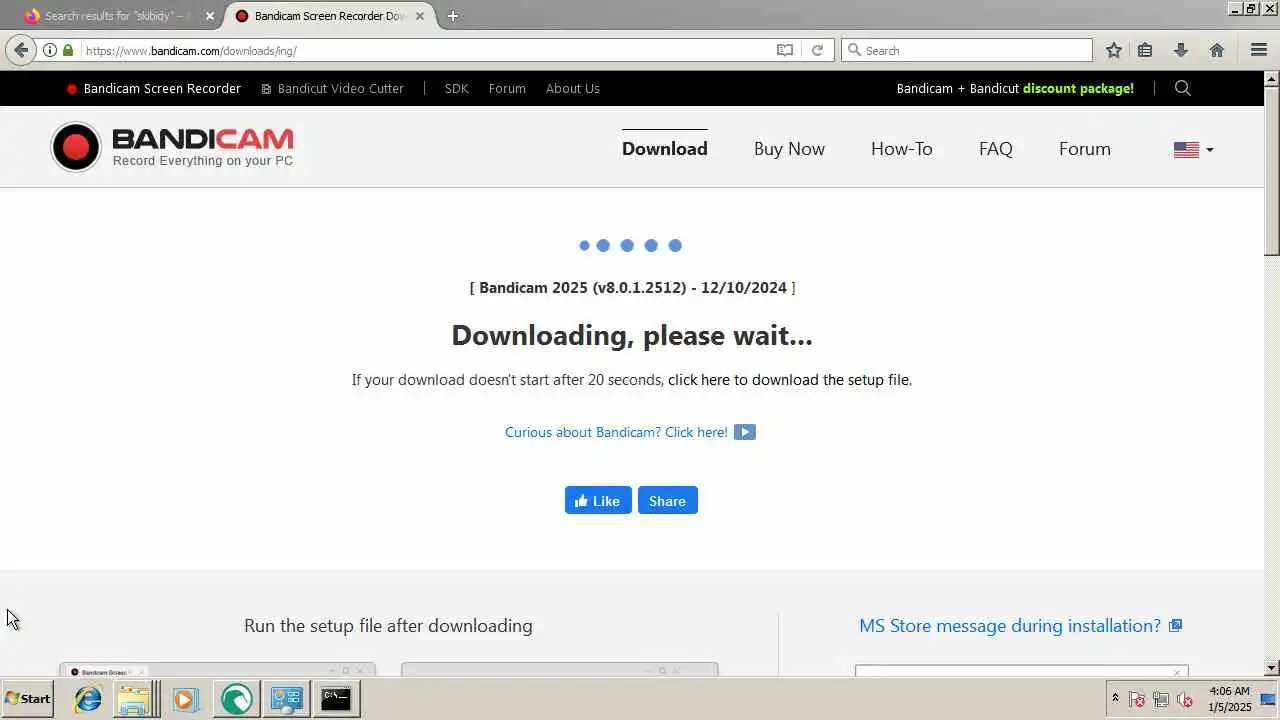Show bookmarks list icon in toolbar
Viewport: 1280px width, 720px height.
[x=1145, y=50]
